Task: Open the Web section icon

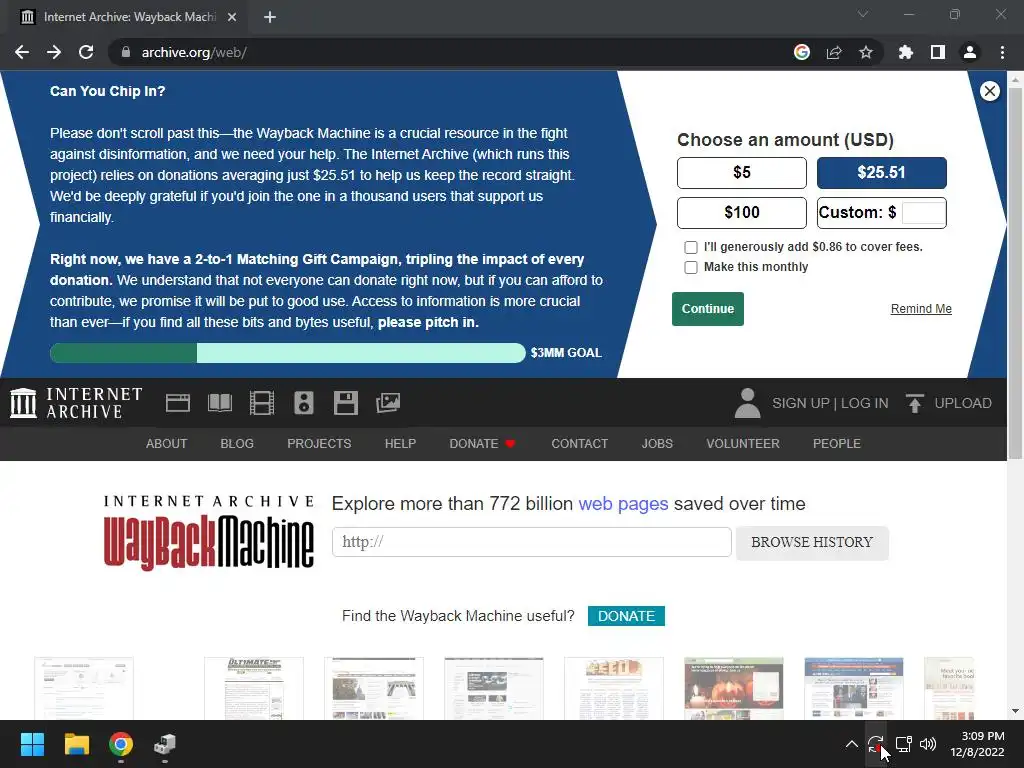Action: point(178,403)
